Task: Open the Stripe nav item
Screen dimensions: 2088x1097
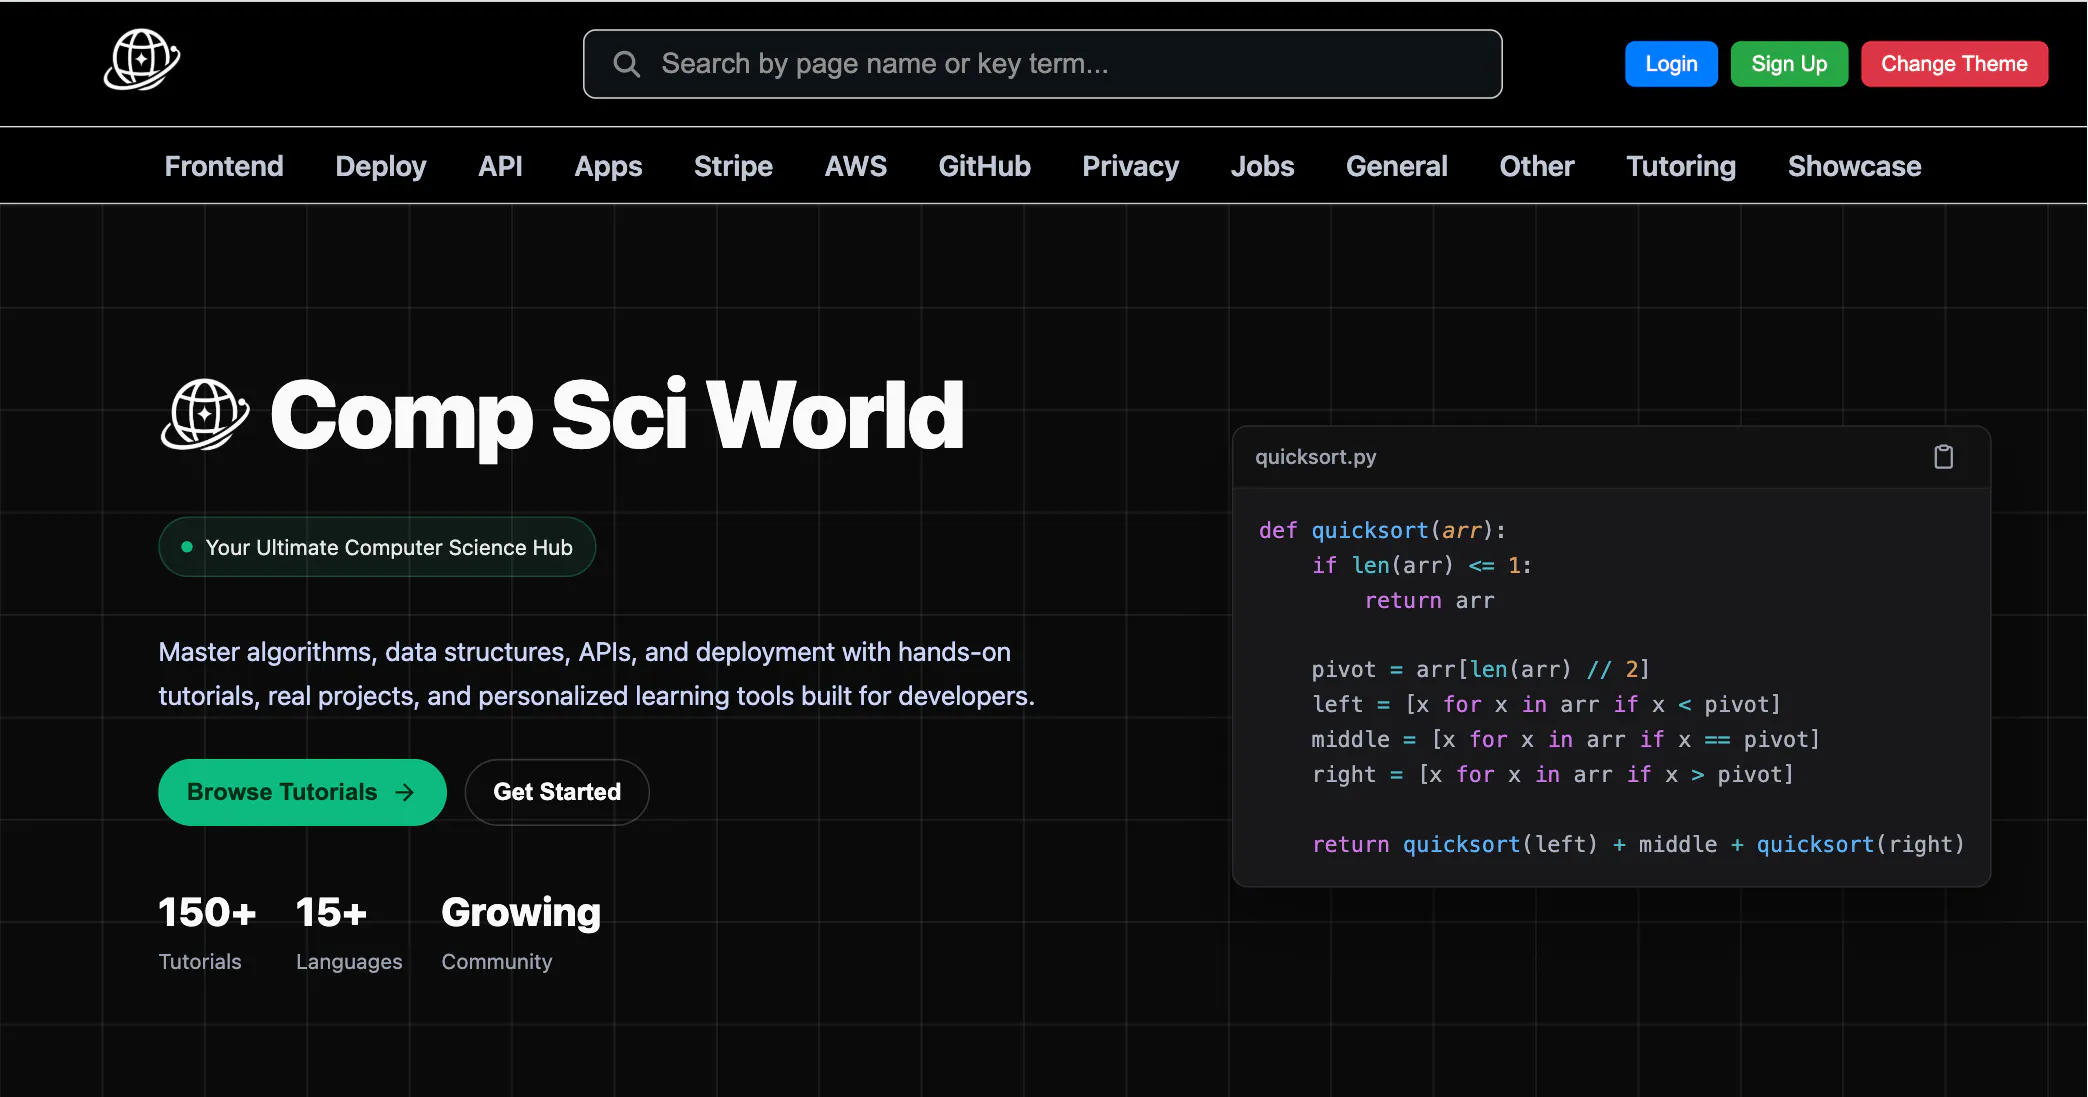Action: point(733,166)
